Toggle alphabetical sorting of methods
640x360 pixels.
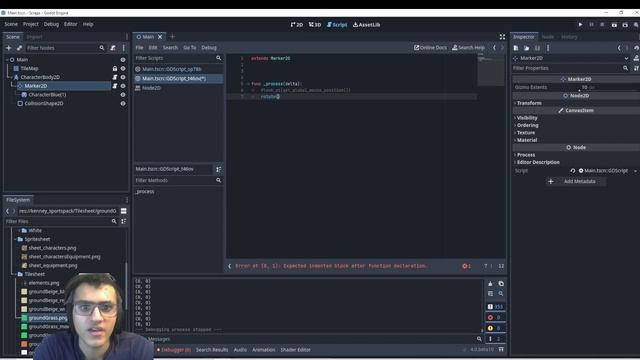(x=218, y=169)
